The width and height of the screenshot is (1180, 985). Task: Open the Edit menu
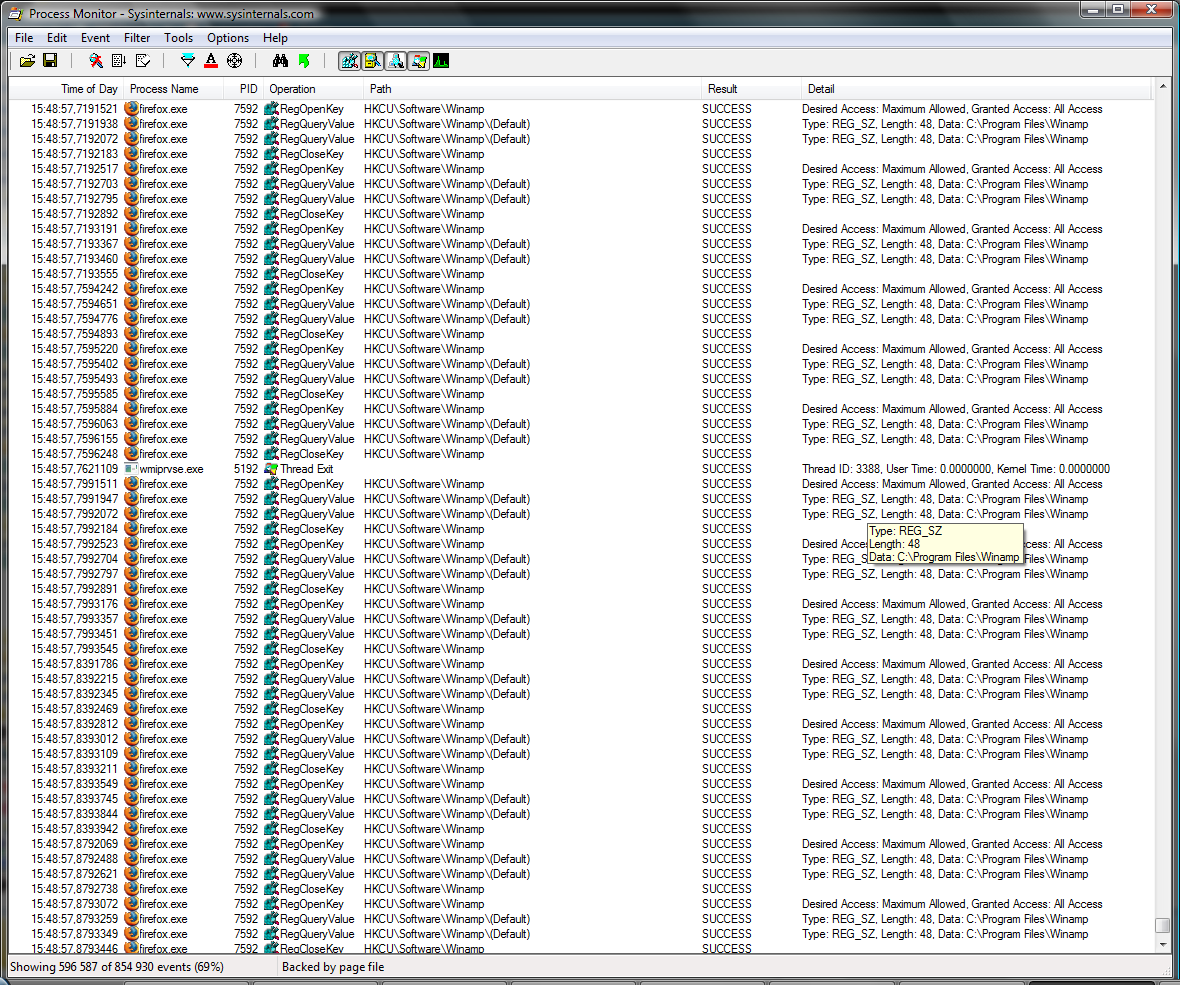click(56, 38)
